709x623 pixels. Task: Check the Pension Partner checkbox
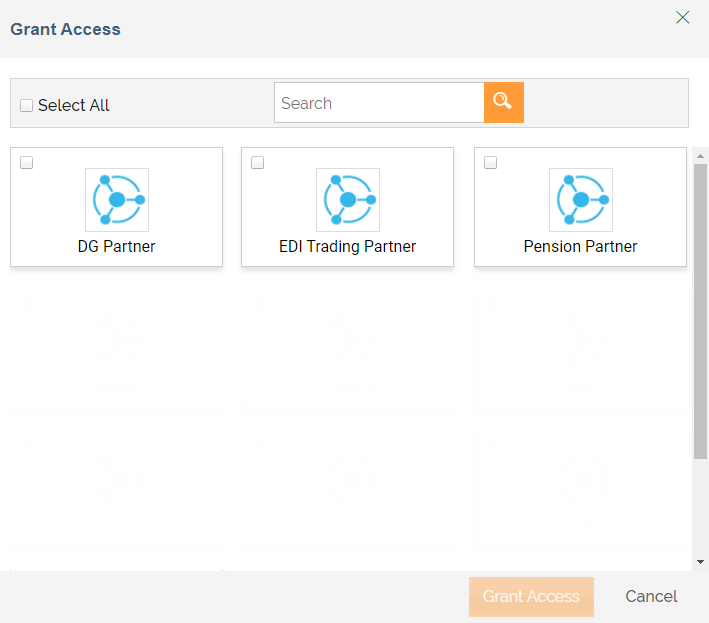coord(491,163)
